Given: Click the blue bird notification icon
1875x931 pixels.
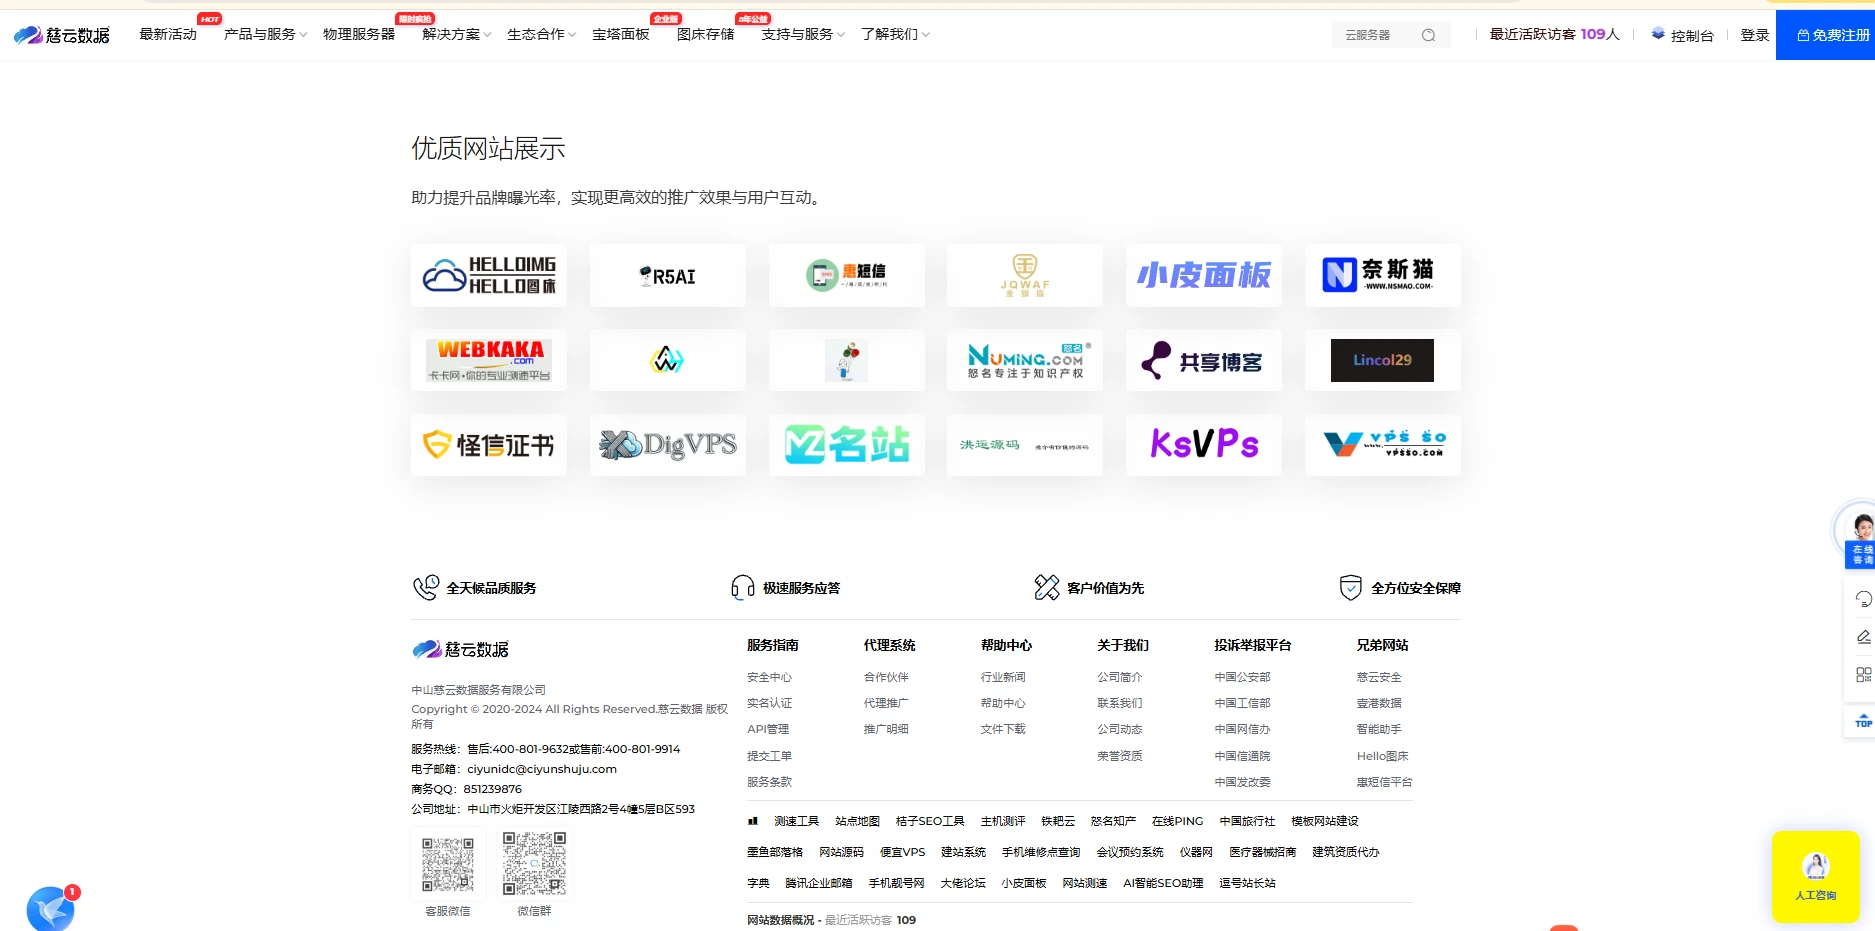Looking at the screenshot, I should click(x=50, y=909).
